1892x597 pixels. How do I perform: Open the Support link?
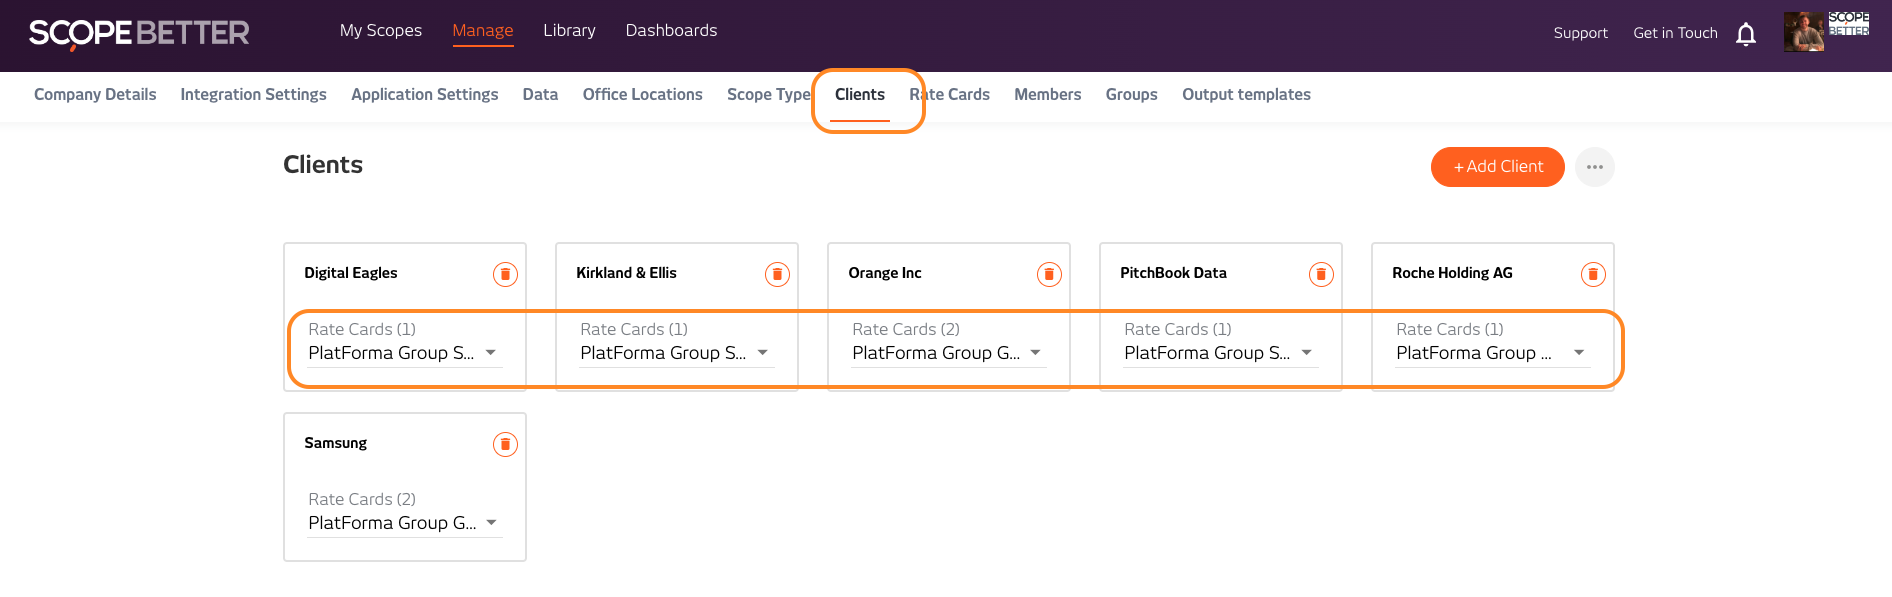point(1580,33)
